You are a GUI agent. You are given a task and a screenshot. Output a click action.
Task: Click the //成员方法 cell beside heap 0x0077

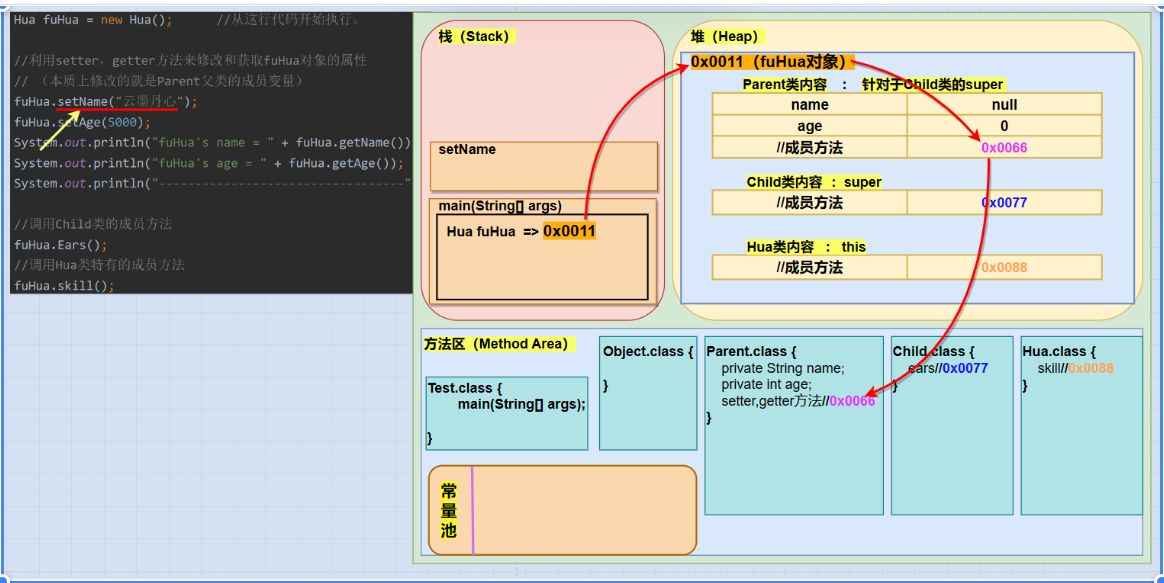809,202
